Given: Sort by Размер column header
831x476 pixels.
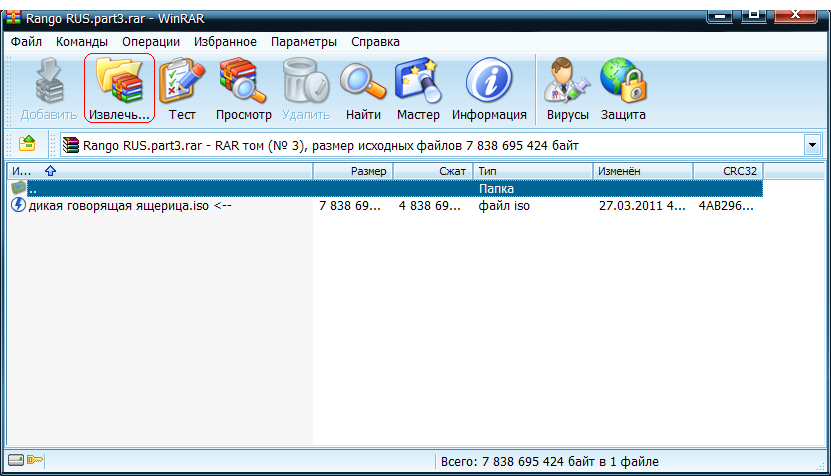Looking at the screenshot, I should coord(353,171).
